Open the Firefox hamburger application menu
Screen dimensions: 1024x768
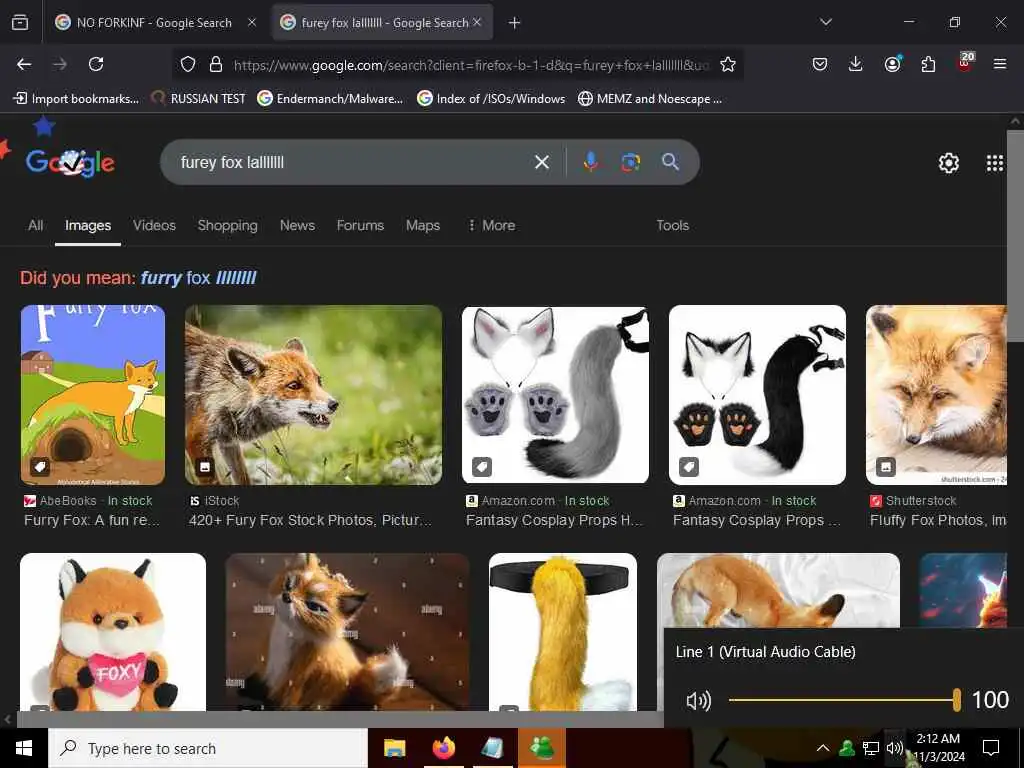(1000, 64)
